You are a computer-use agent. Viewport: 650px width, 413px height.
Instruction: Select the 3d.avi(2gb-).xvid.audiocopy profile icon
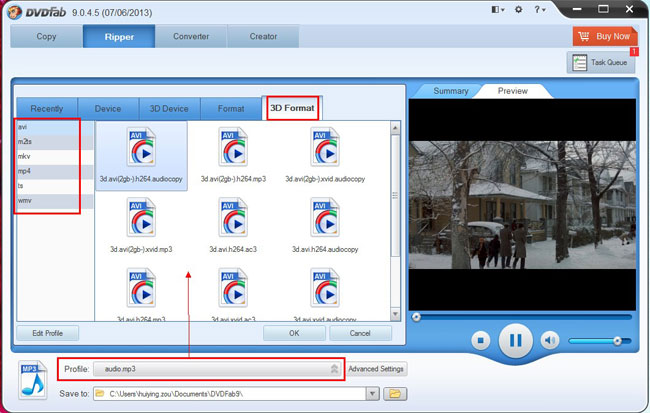click(325, 147)
